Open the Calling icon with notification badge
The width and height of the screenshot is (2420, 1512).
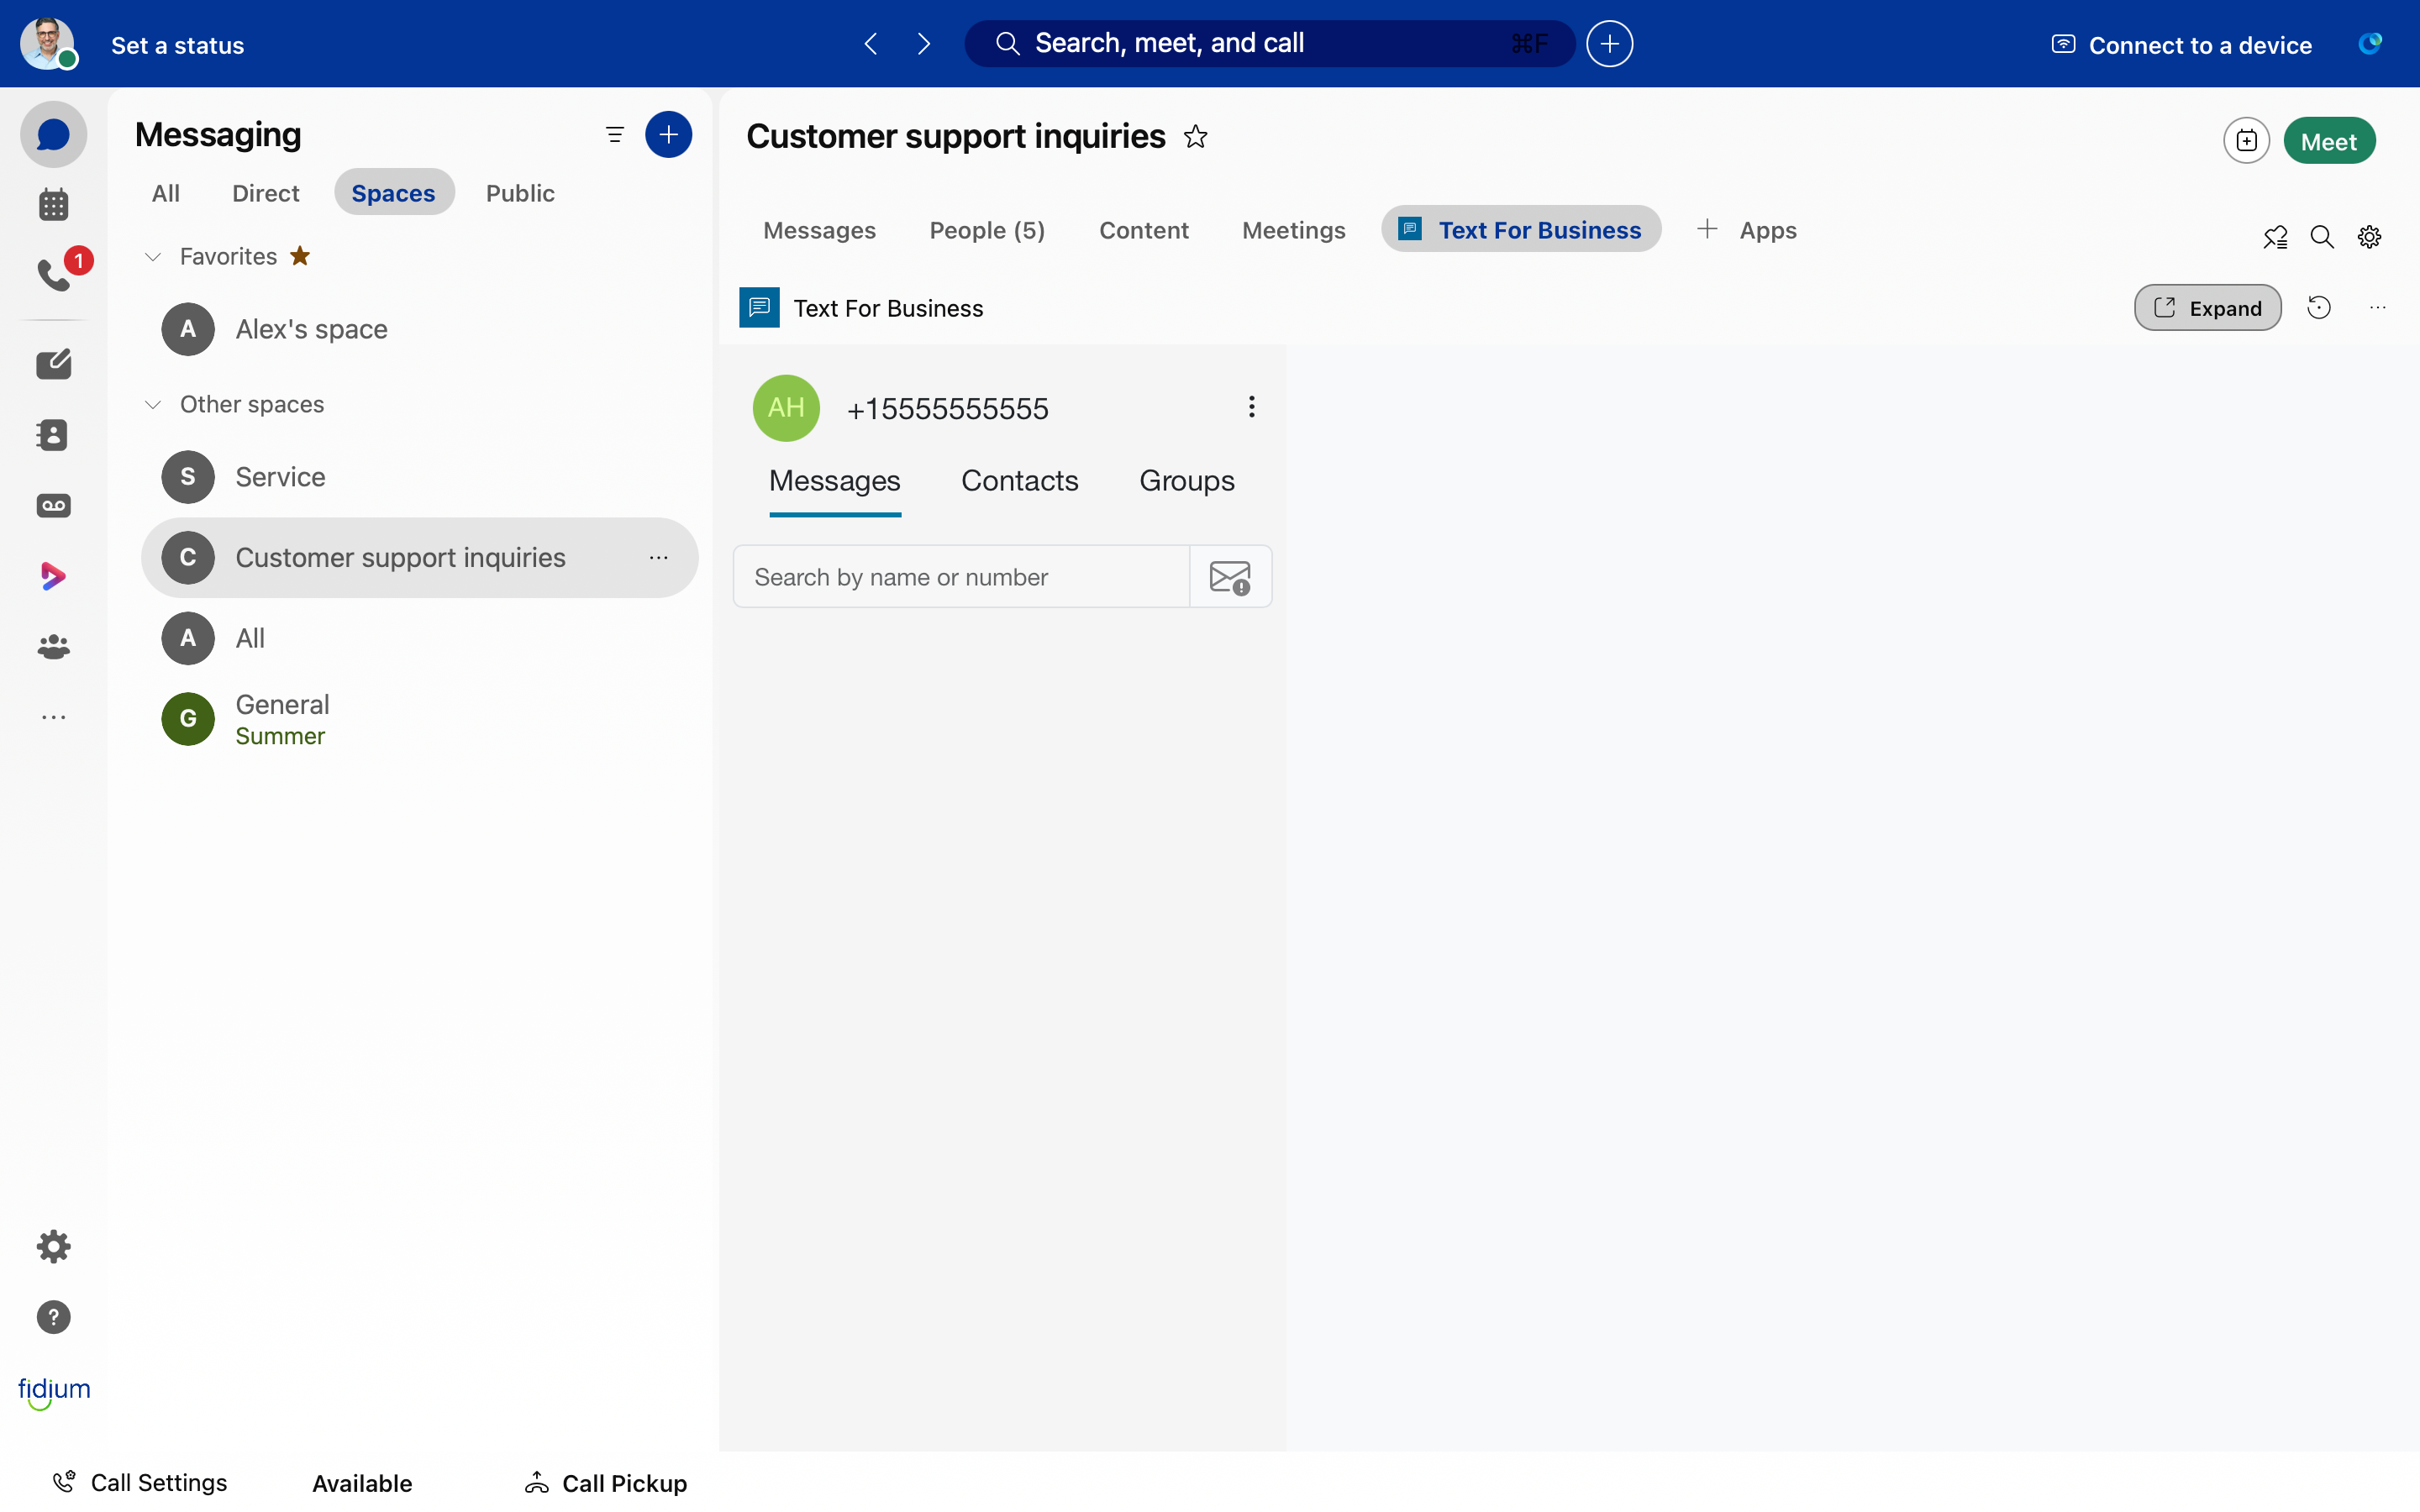click(x=54, y=274)
